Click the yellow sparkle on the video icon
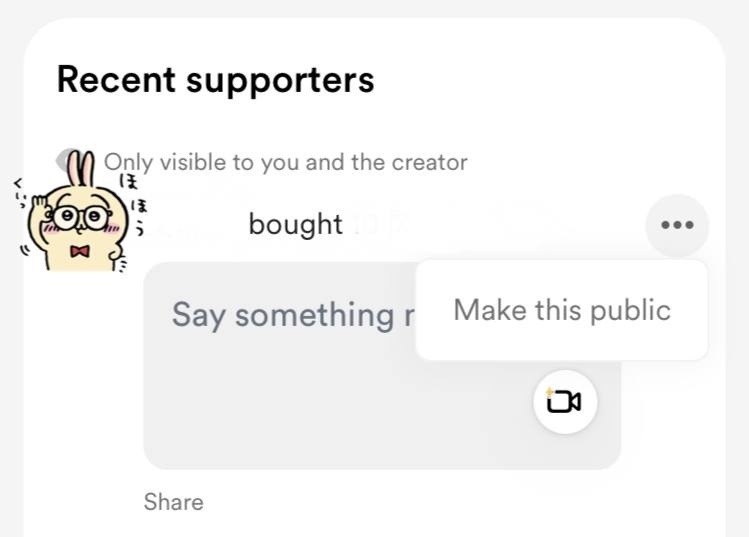The image size is (749, 537). 550,392
